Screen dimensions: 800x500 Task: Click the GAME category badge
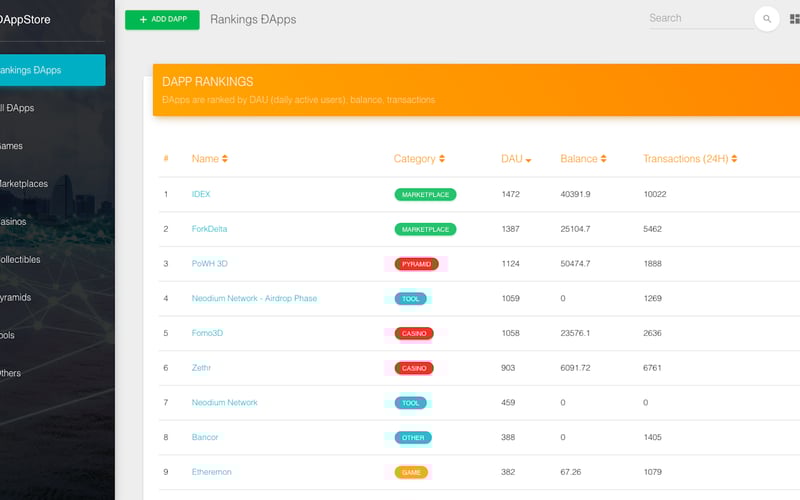(x=411, y=472)
